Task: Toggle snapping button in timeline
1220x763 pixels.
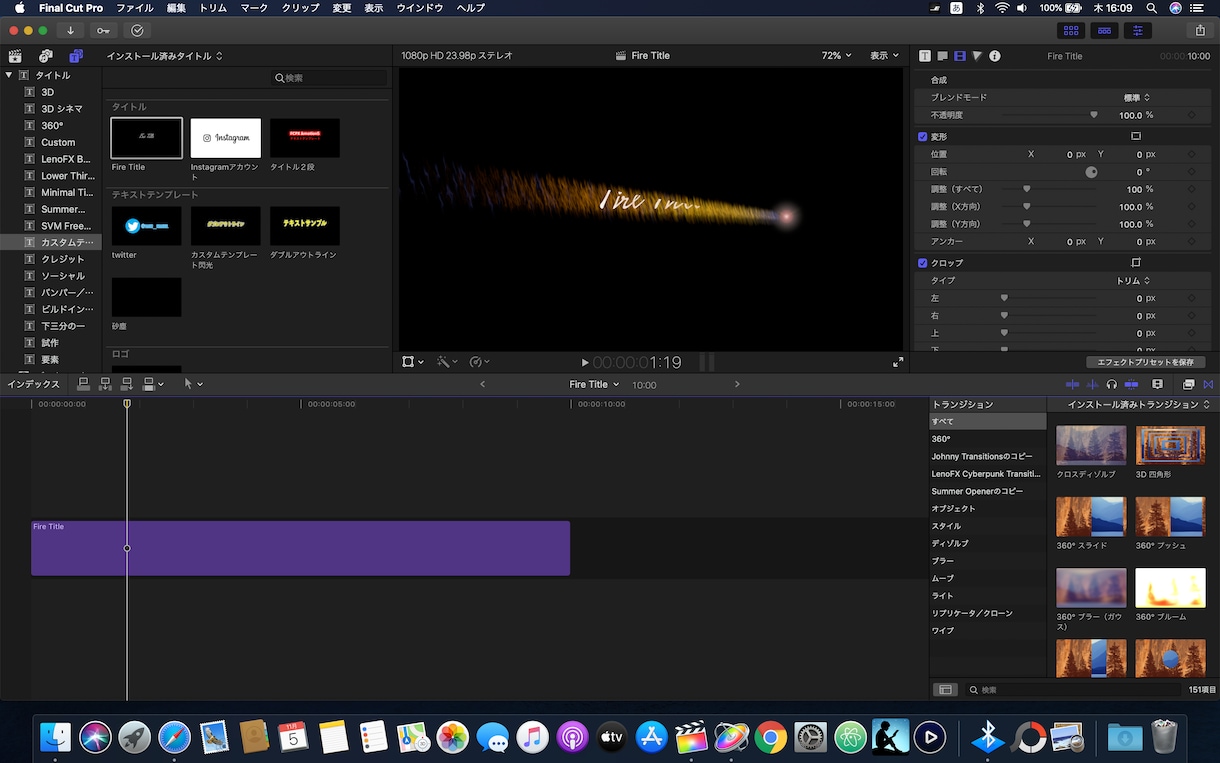Action: click(1131, 384)
